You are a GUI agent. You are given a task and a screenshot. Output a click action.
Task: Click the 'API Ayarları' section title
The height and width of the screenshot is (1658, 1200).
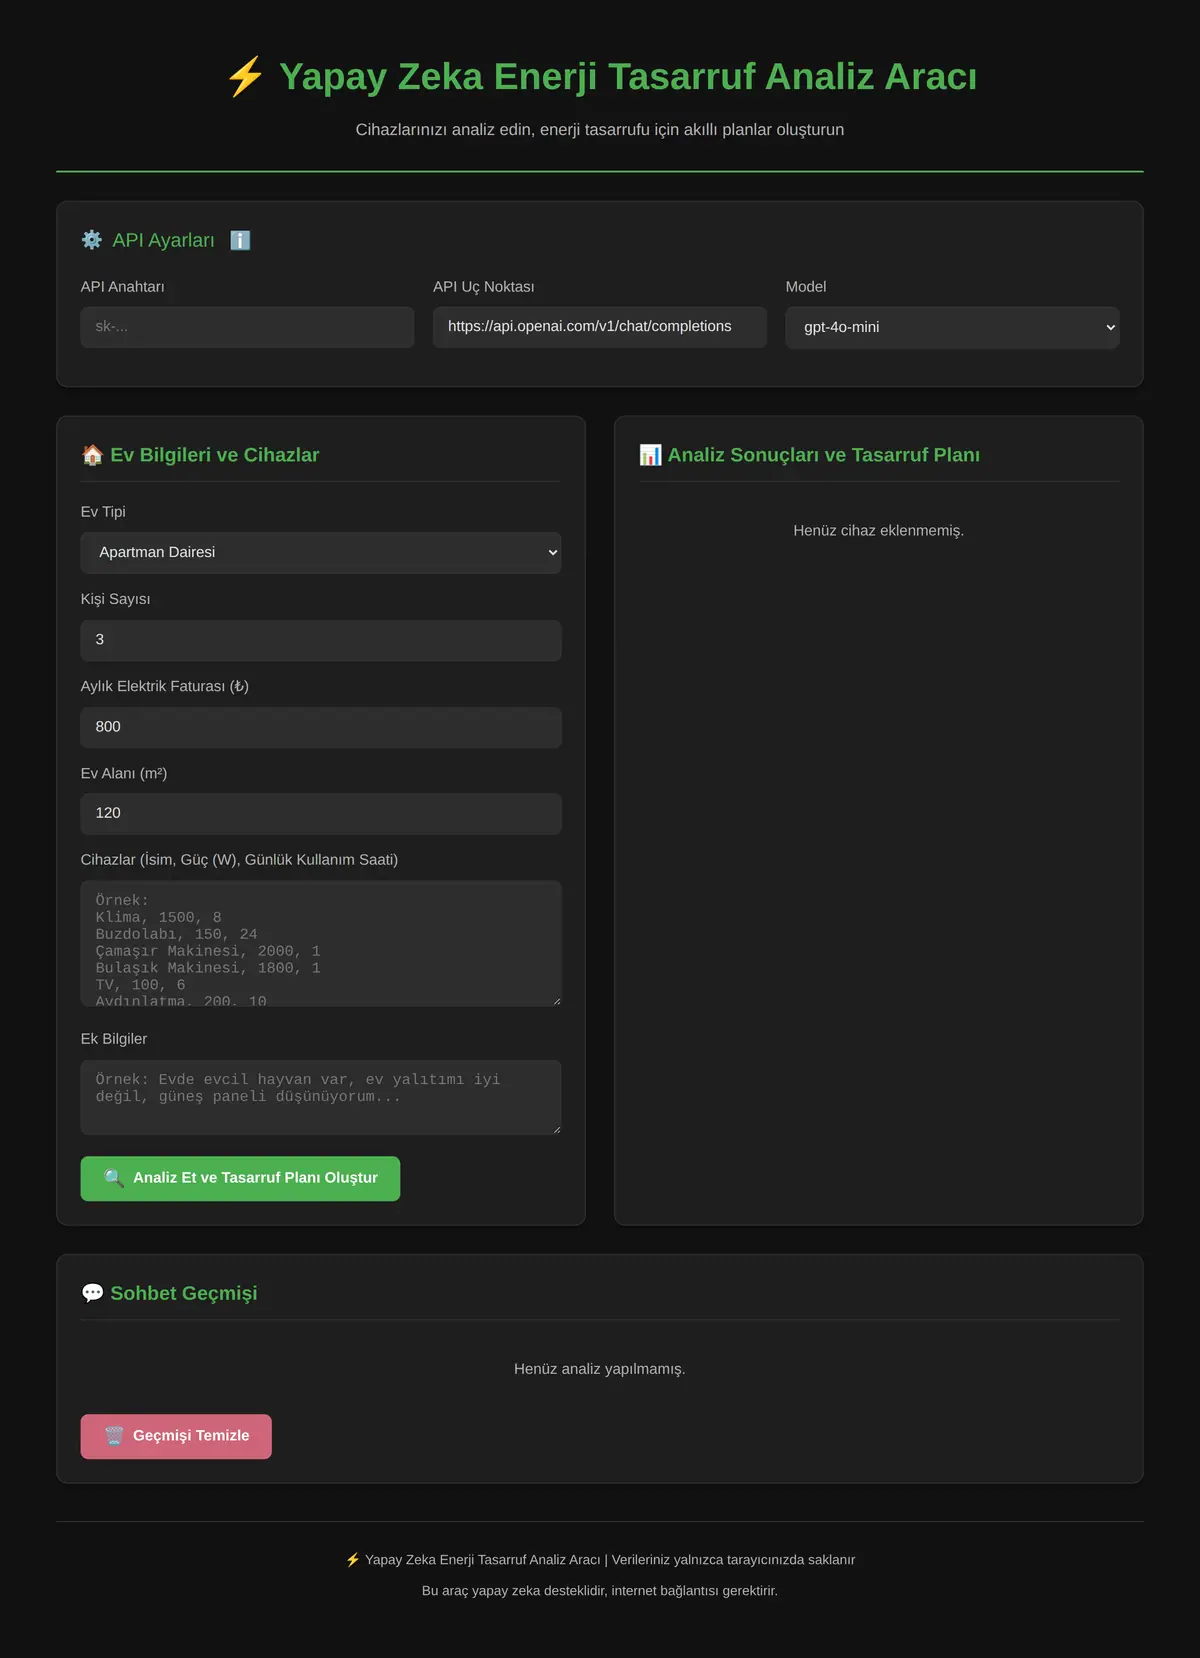point(163,240)
